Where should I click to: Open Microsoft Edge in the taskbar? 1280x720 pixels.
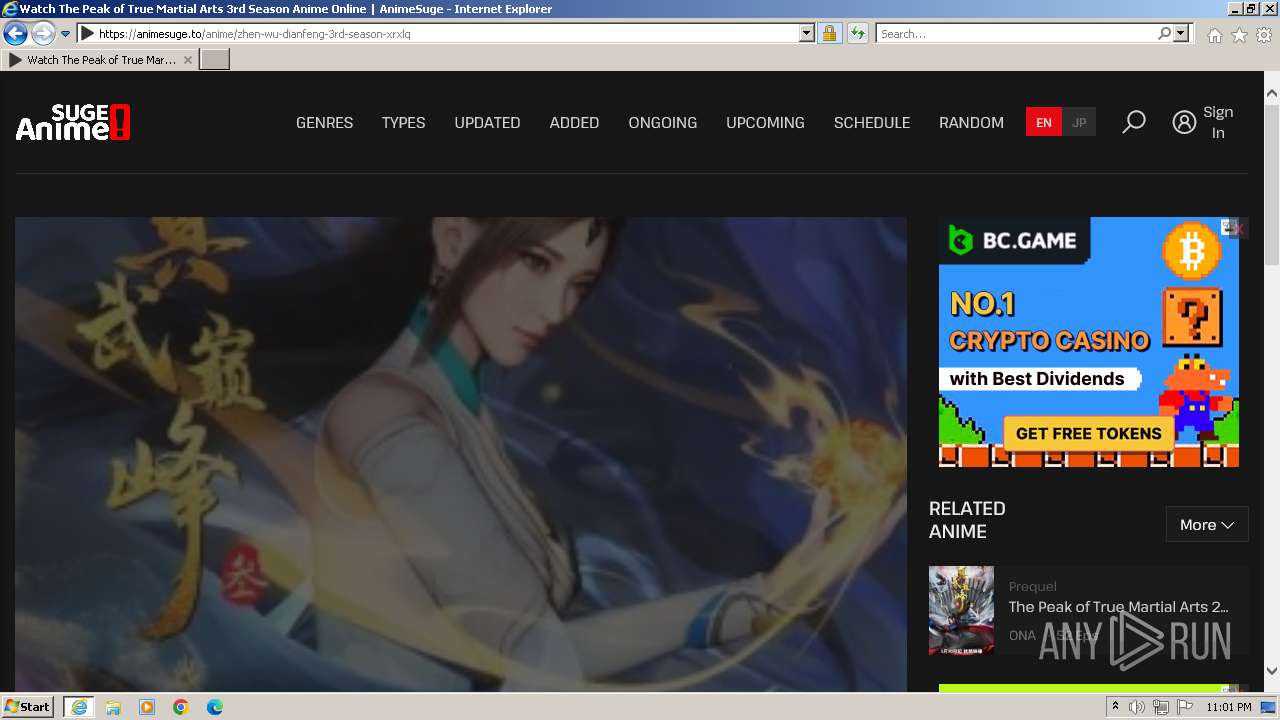click(x=215, y=707)
